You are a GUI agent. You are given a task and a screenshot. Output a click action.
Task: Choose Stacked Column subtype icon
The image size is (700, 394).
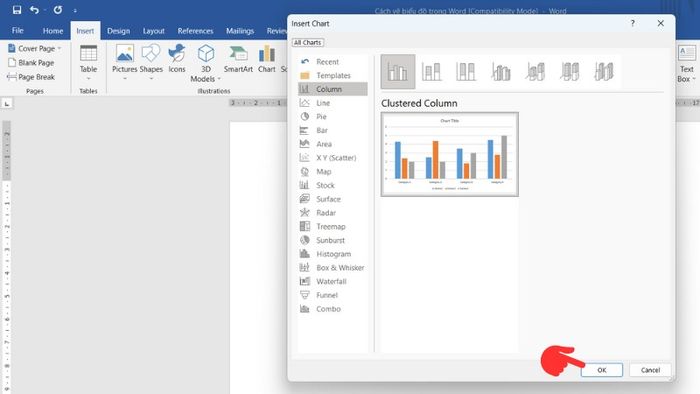tap(432, 71)
